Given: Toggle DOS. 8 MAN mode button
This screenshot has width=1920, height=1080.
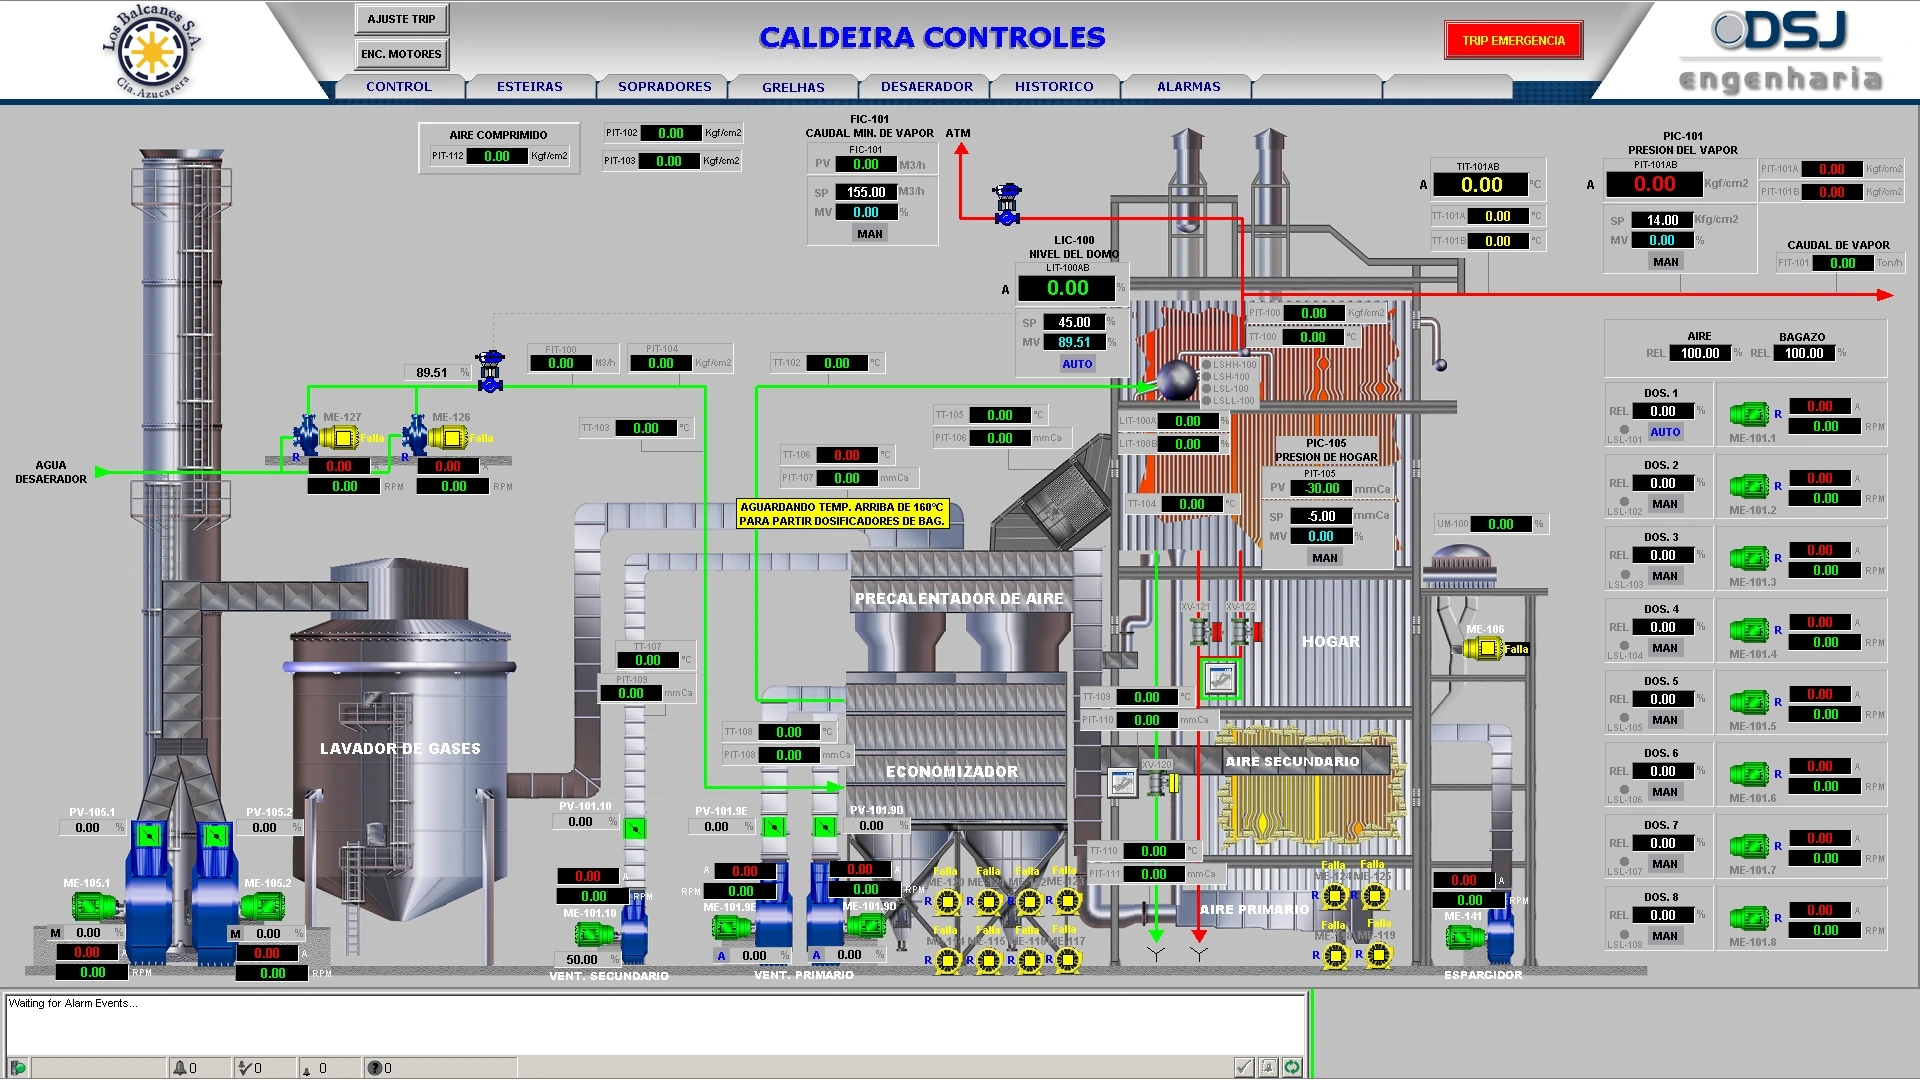Looking at the screenshot, I should [x=1665, y=936].
